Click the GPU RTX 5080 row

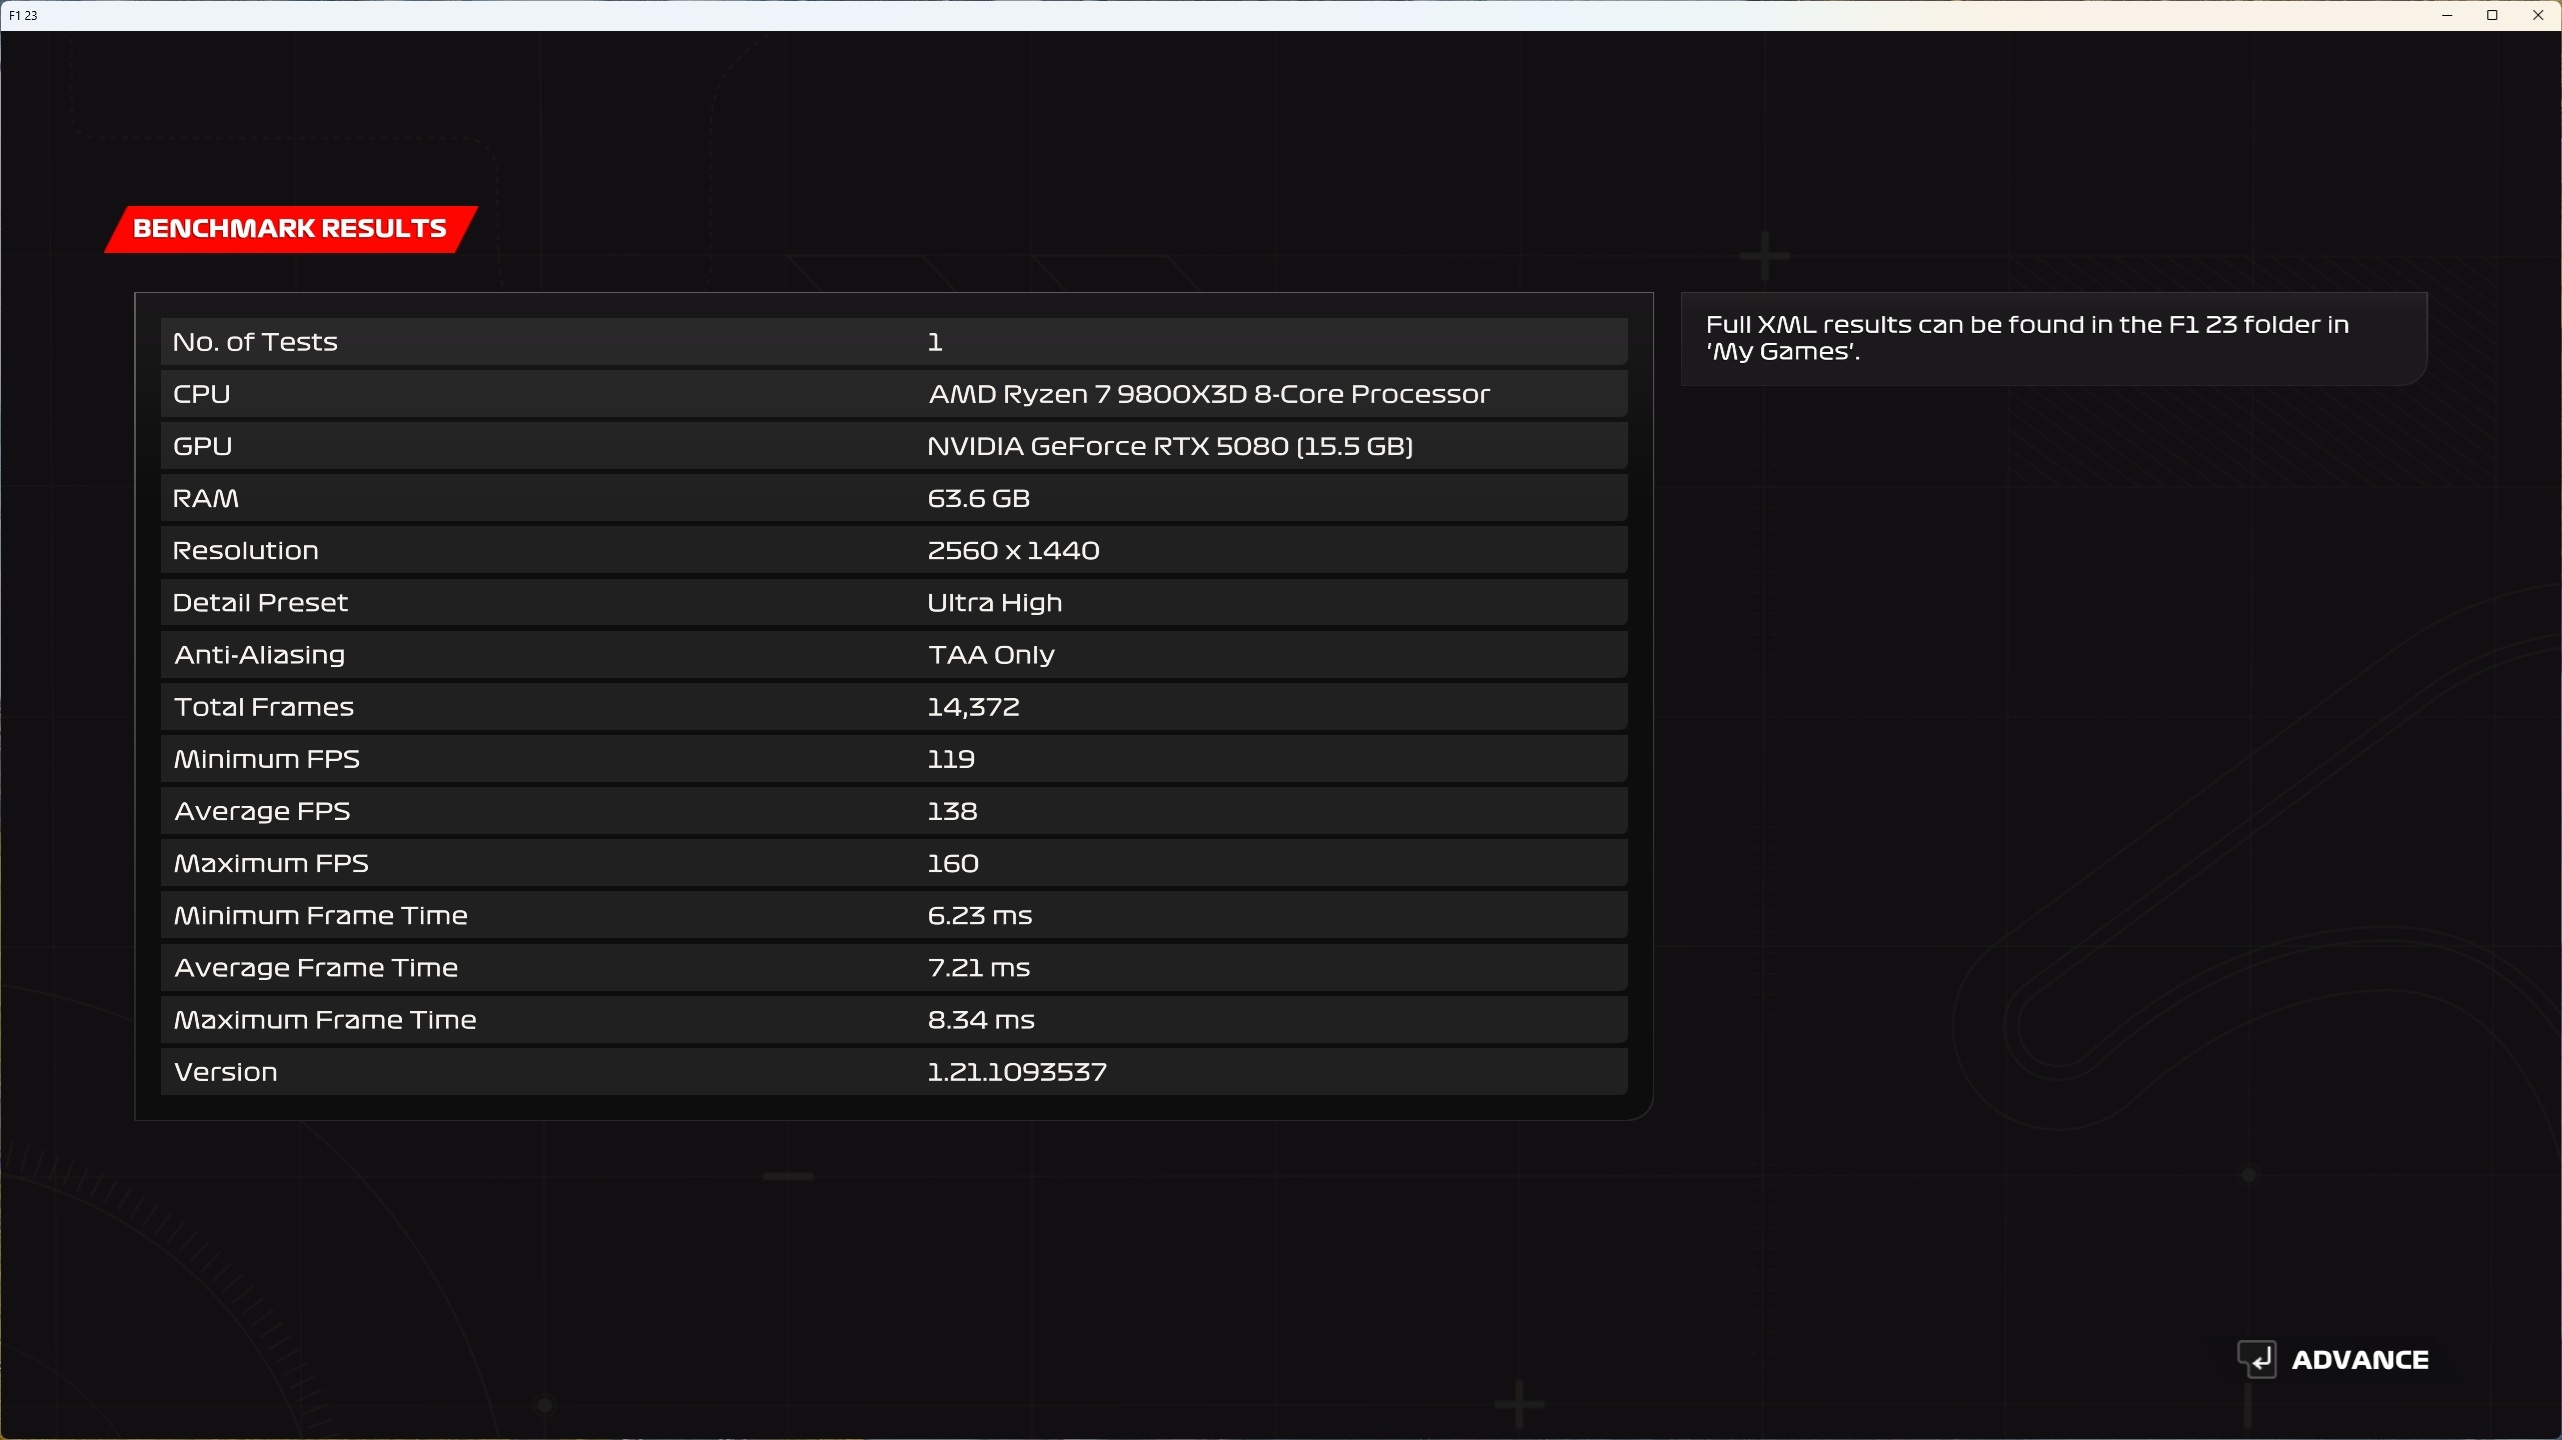tap(893, 446)
